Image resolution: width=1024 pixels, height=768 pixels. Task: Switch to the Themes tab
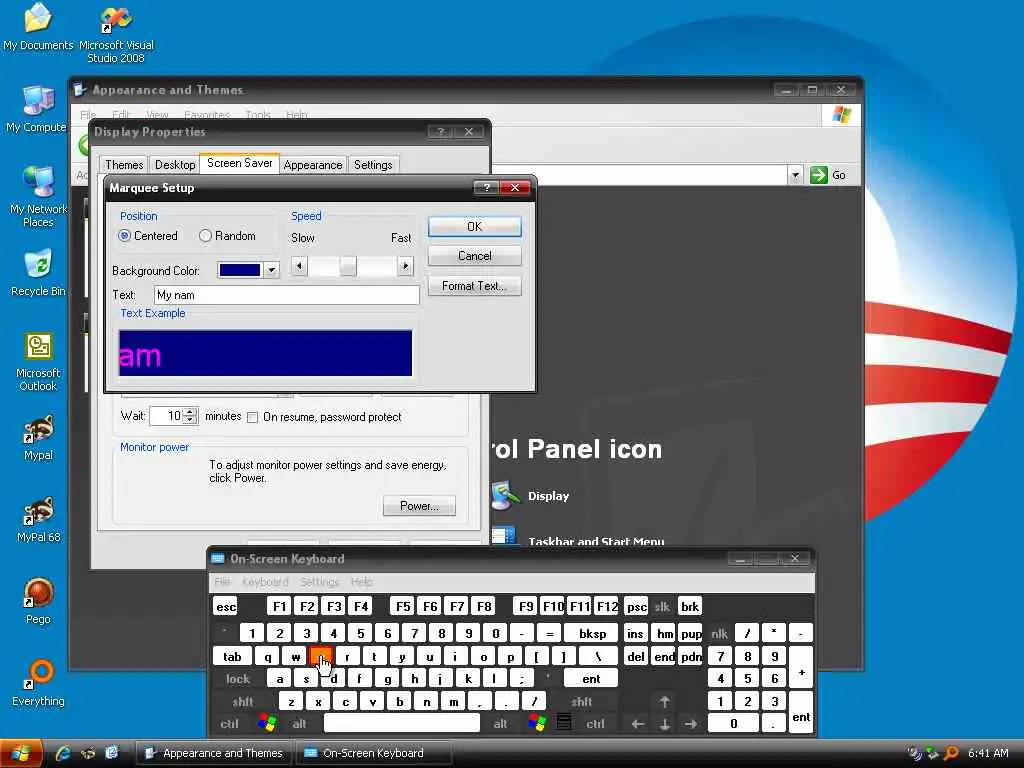click(124, 165)
